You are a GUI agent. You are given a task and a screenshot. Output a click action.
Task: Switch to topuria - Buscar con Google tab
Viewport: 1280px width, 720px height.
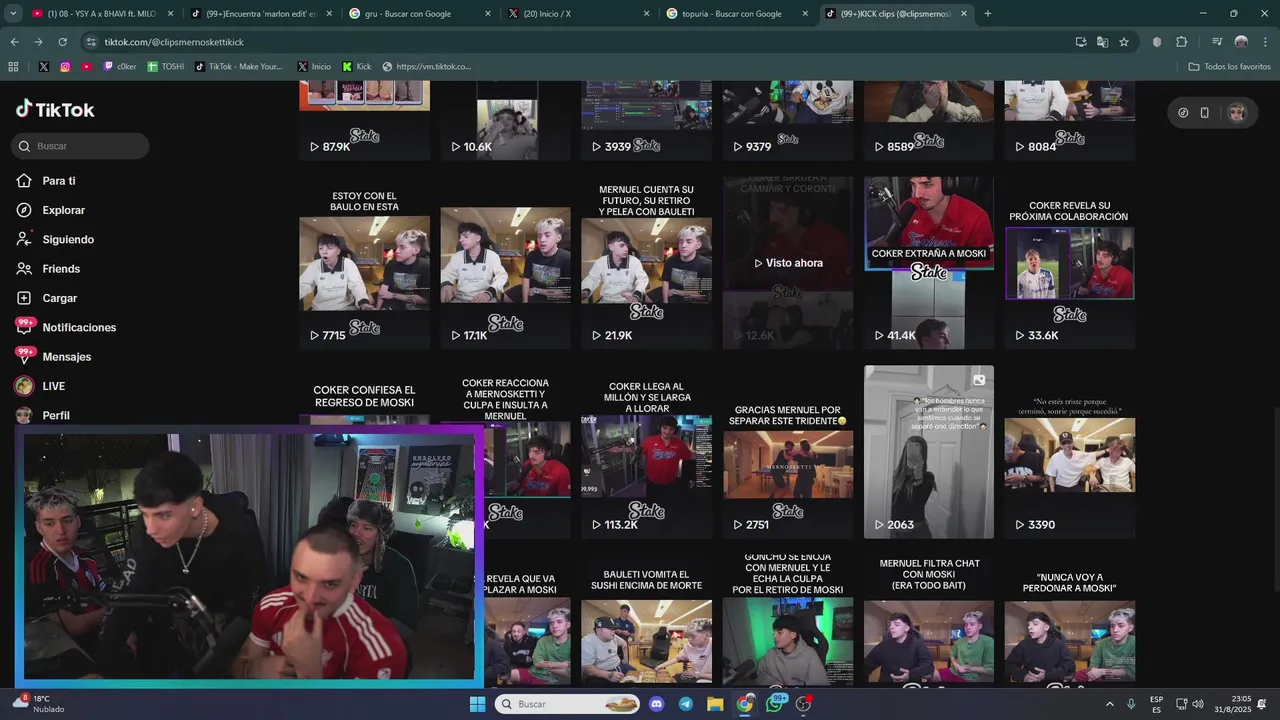tap(737, 14)
